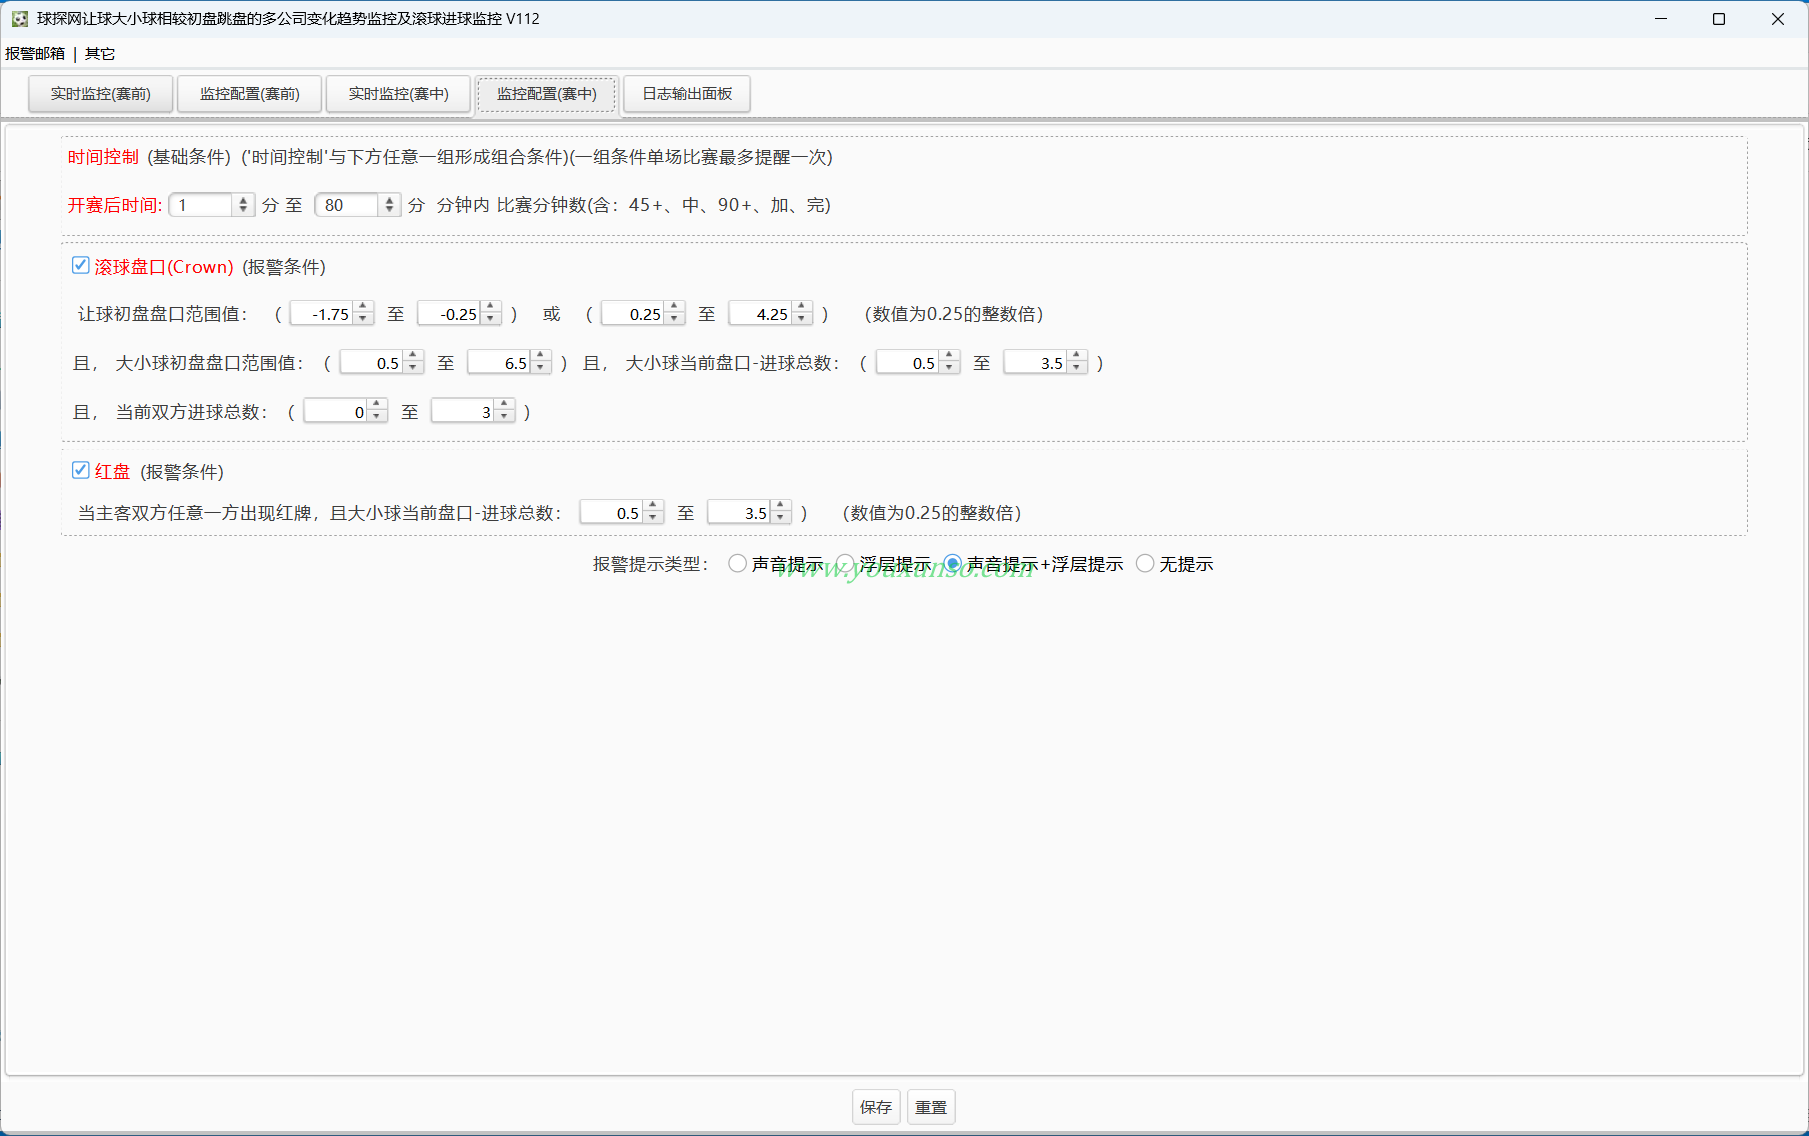This screenshot has height=1136, width=1809.
Task: Choose 声音提示+浮层提示 radio option
Action: pyautogui.click(x=952, y=564)
